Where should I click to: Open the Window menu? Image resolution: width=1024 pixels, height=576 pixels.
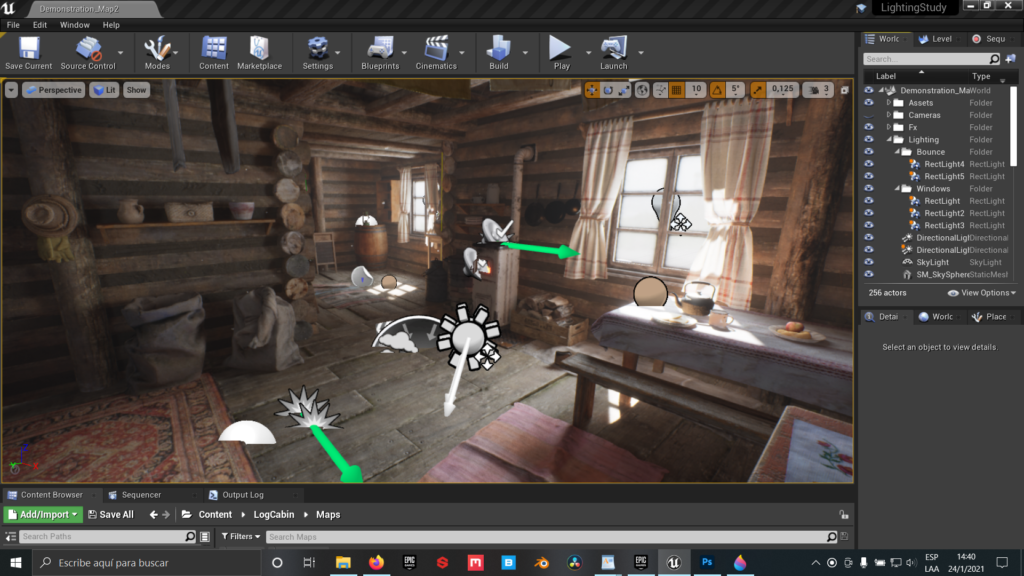tap(75, 25)
